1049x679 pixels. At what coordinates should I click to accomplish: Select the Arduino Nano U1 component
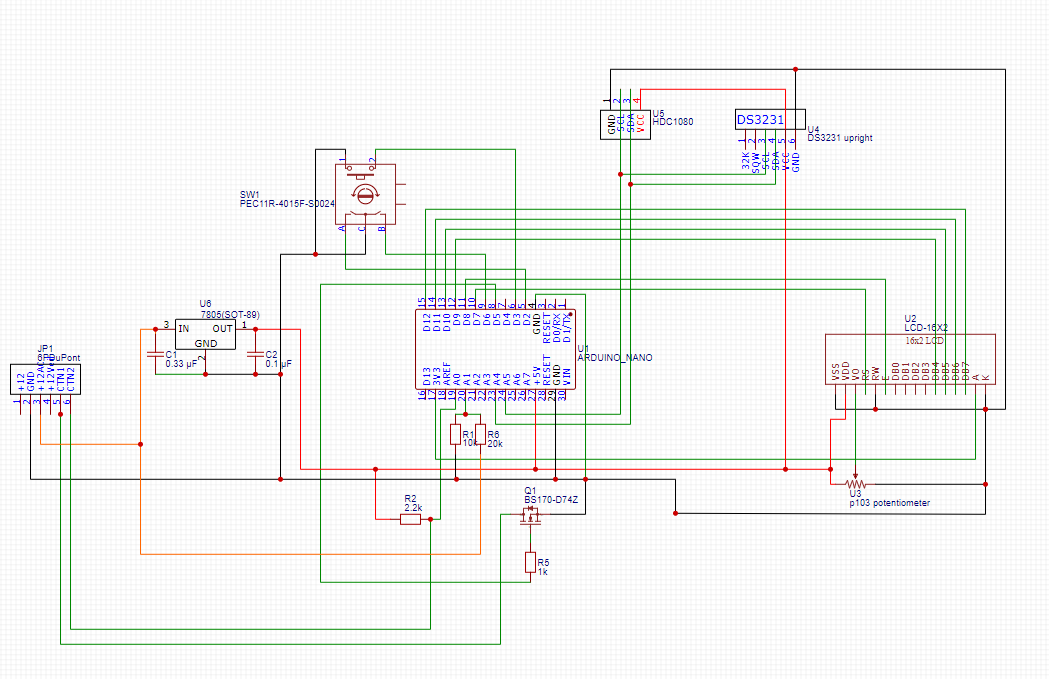[494, 349]
